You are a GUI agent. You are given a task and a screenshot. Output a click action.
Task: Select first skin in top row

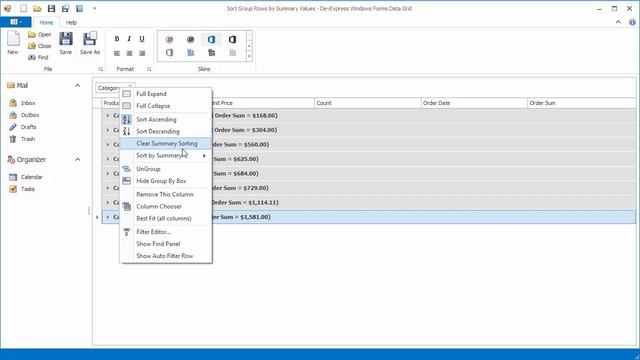pyautogui.click(x=169, y=40)
